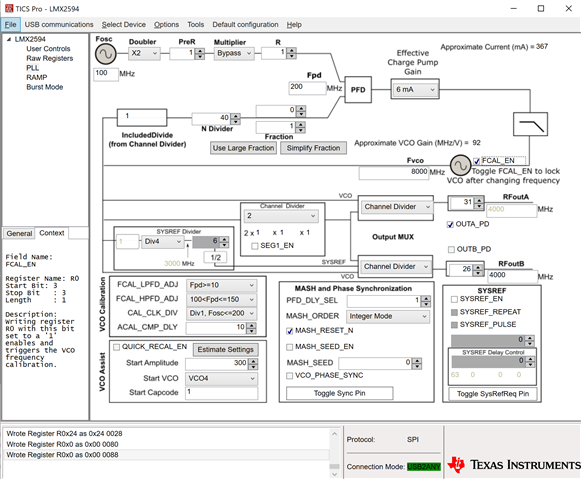Enable the MASH_SEED_EN checkbox
Image resolution: width=581 pixels, height=479 pixels.
tap(290, 347)
